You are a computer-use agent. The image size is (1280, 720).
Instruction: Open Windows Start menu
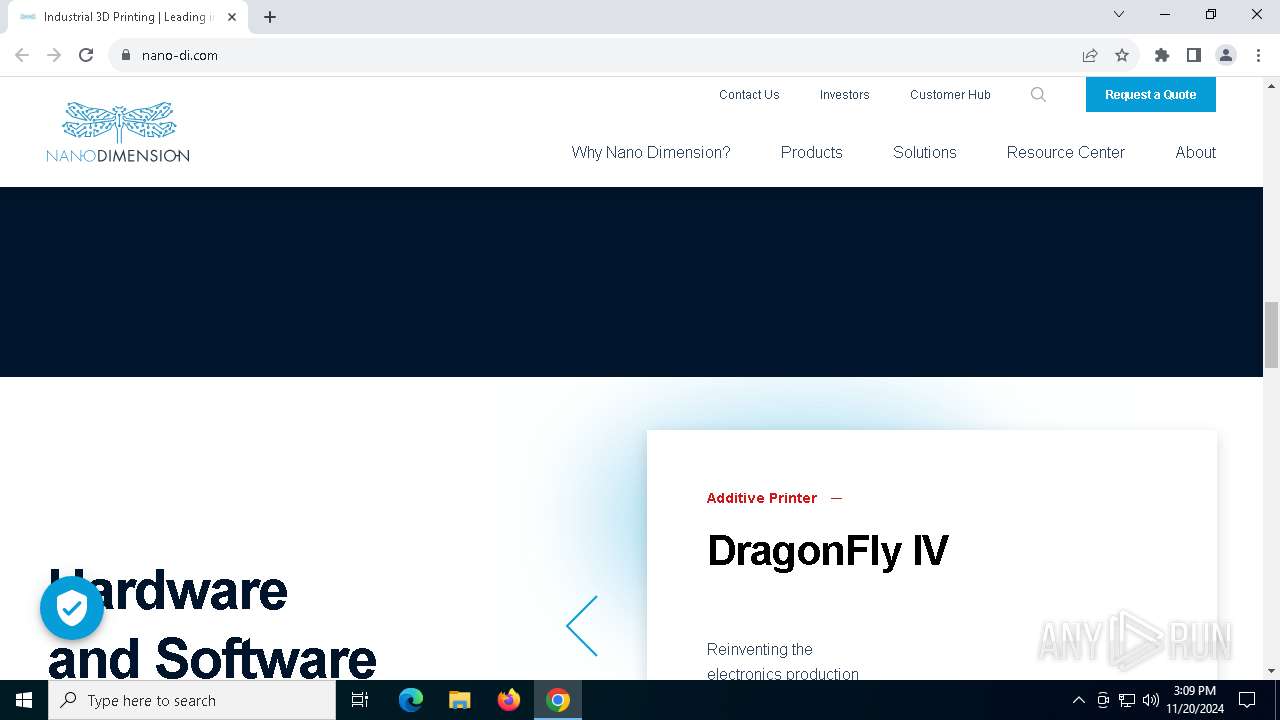[24, 700]
